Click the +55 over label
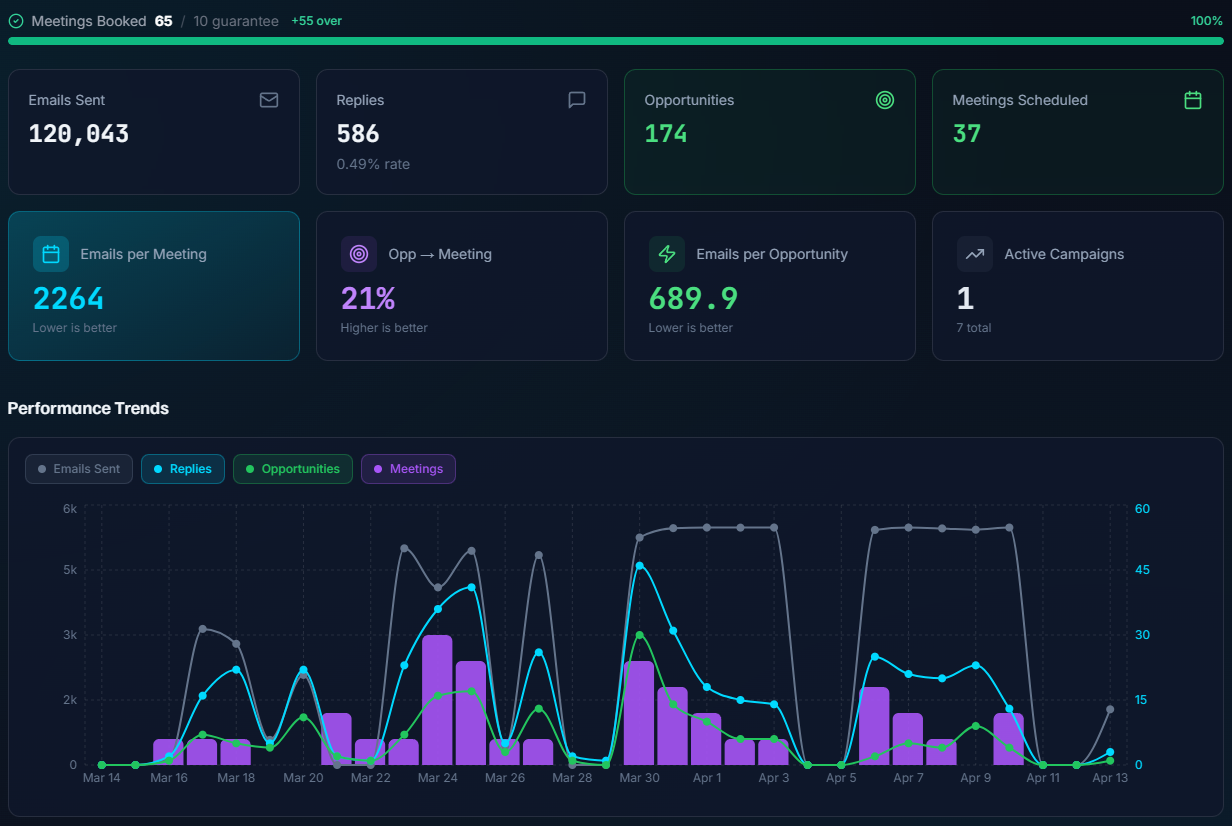Viewport: 1232px width, 826px height. (316, 21)
